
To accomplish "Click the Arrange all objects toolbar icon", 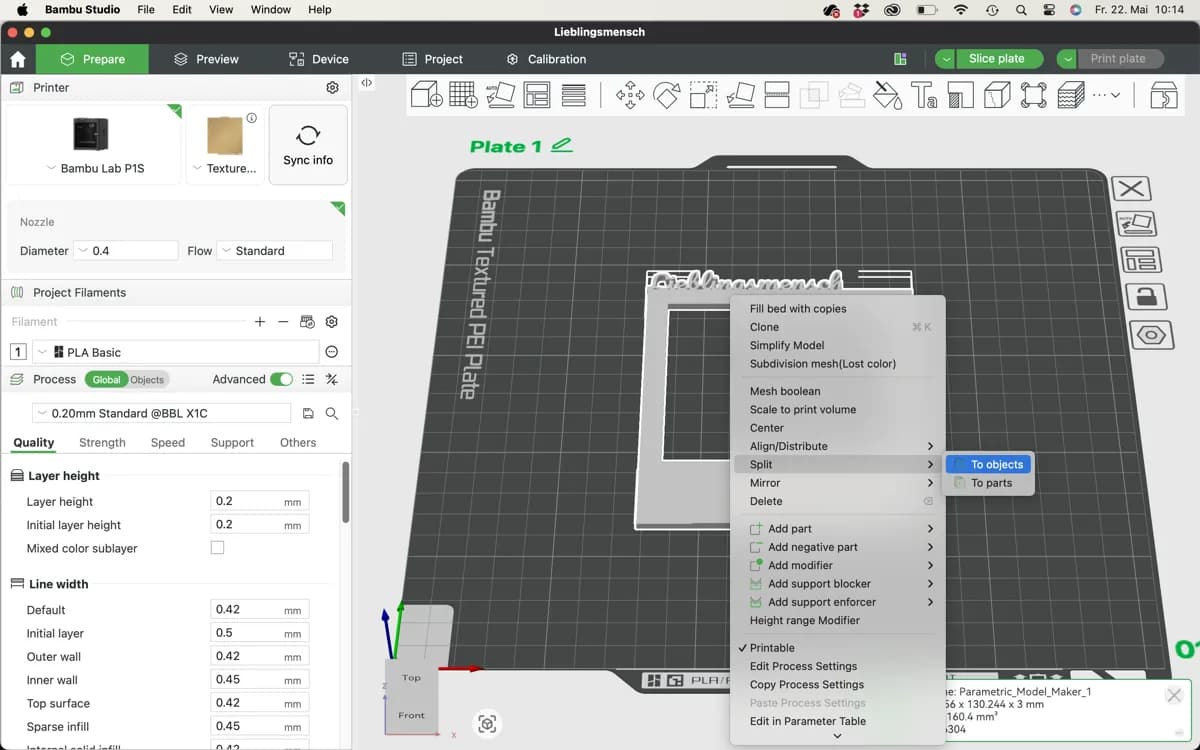I will (x=537, y=95).
